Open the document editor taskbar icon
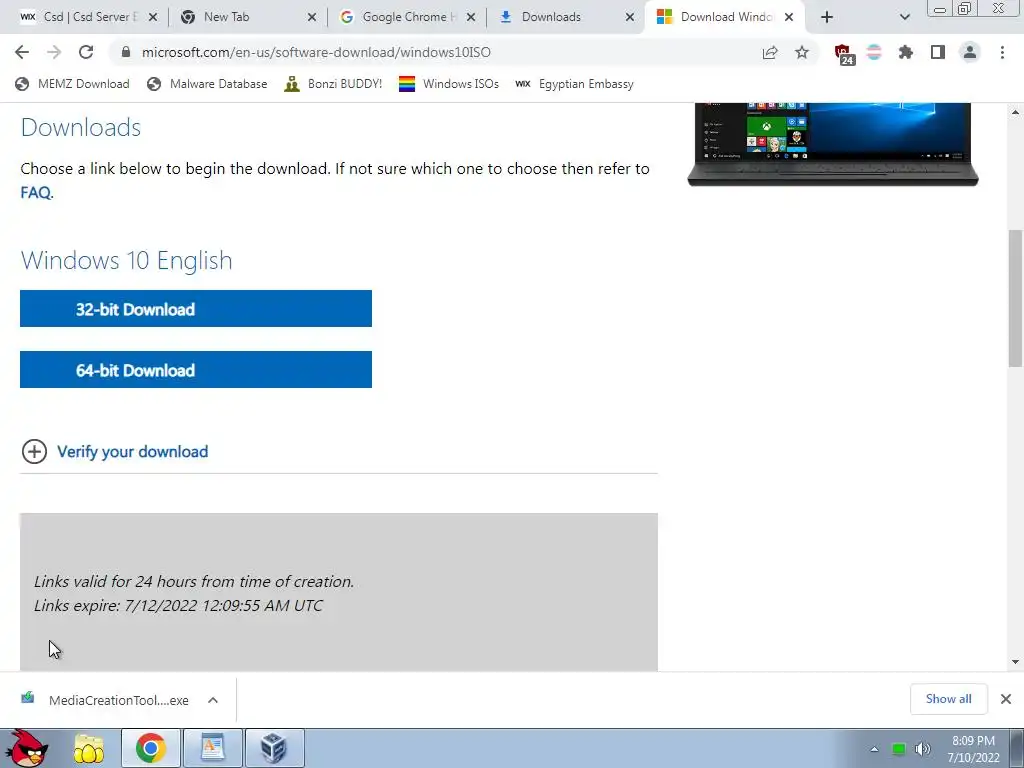Image resolution: width=1024 pixels, height=768 pixels. [x=213, y=748]
